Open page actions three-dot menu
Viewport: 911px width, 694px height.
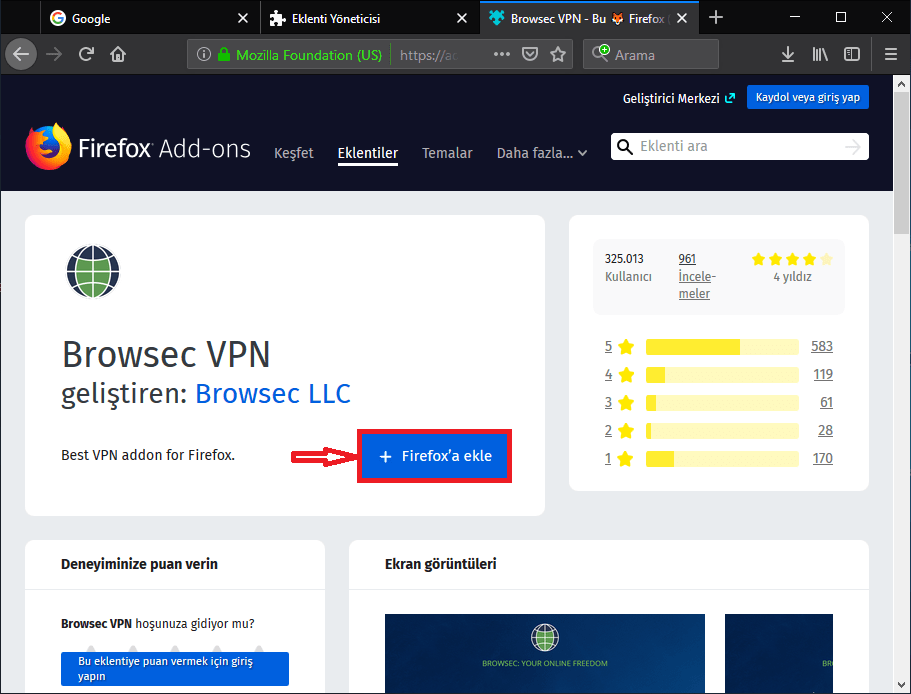coord(501,54)
